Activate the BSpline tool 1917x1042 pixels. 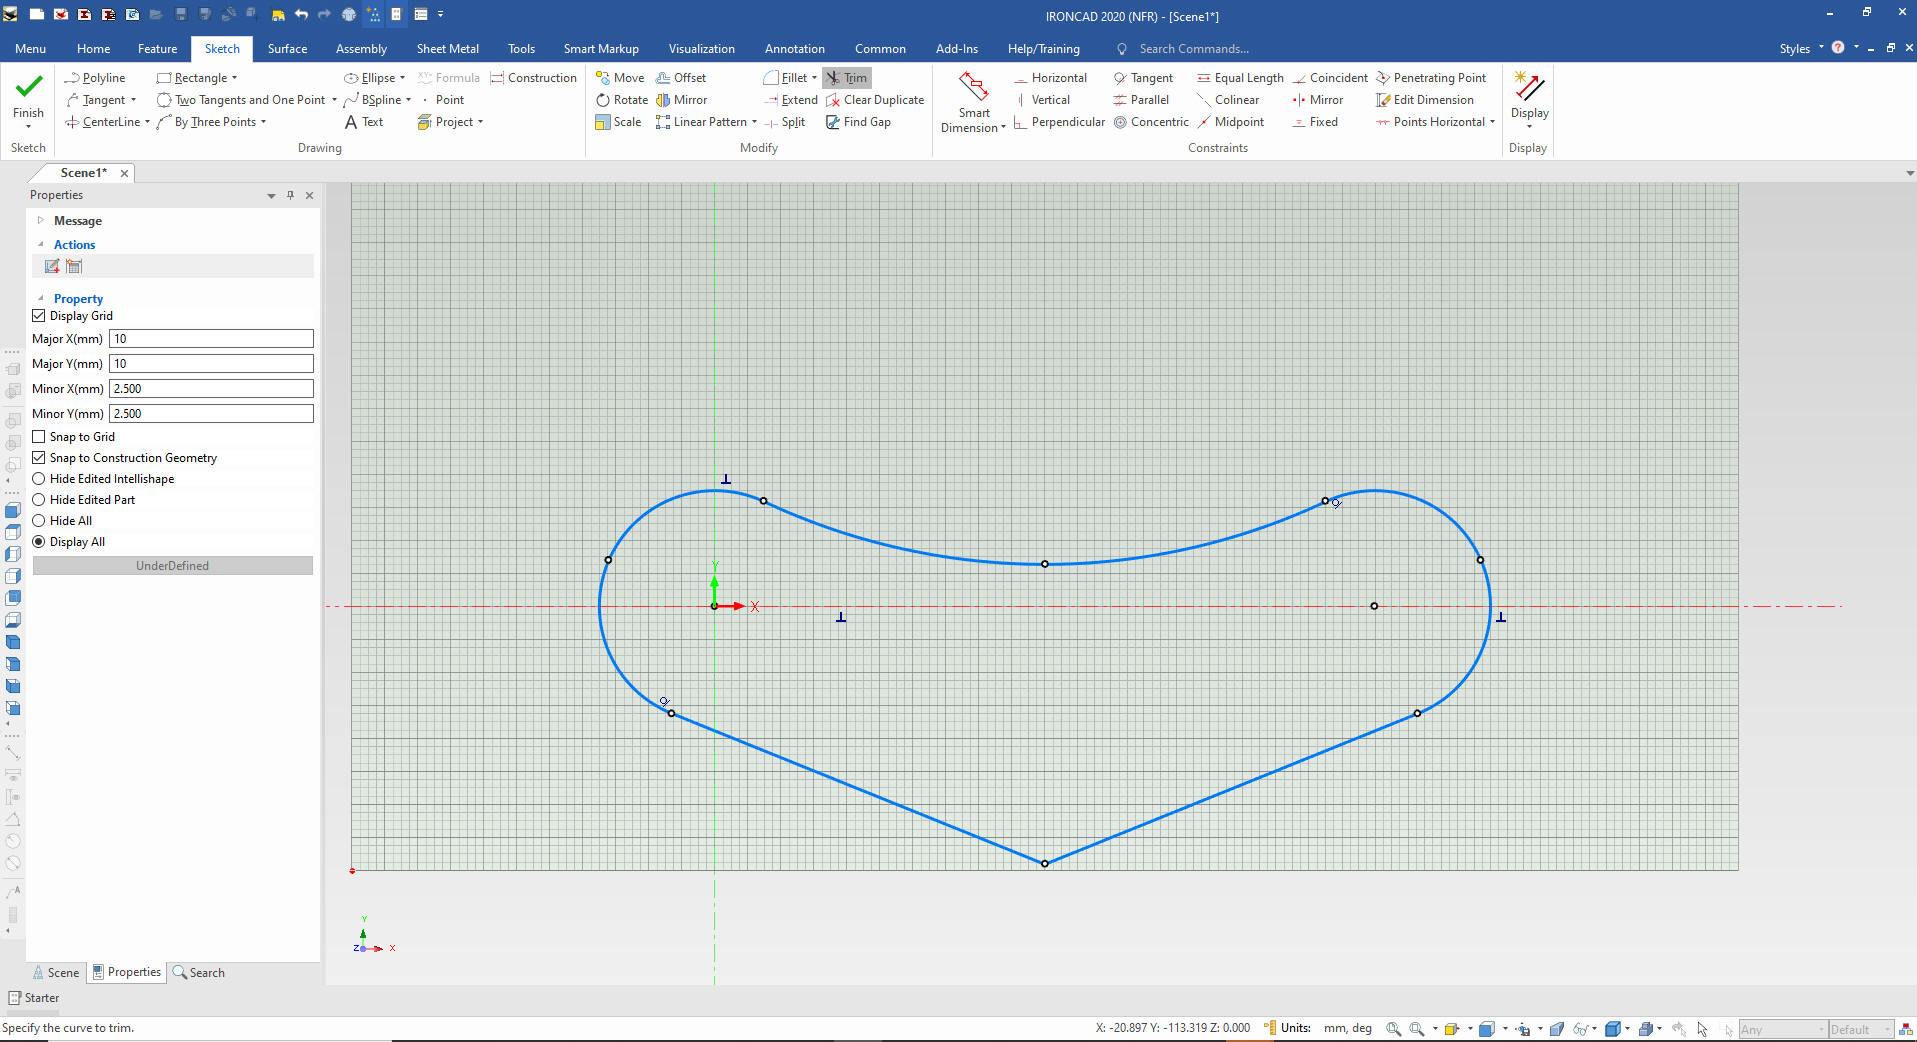pos(372,100)
